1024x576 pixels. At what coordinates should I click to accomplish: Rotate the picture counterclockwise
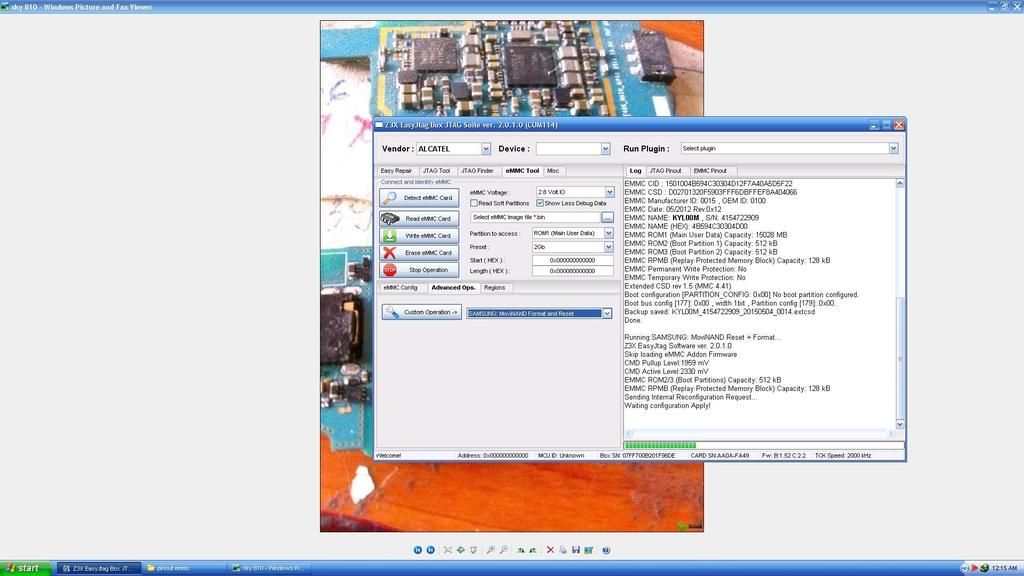coord(533,550)
